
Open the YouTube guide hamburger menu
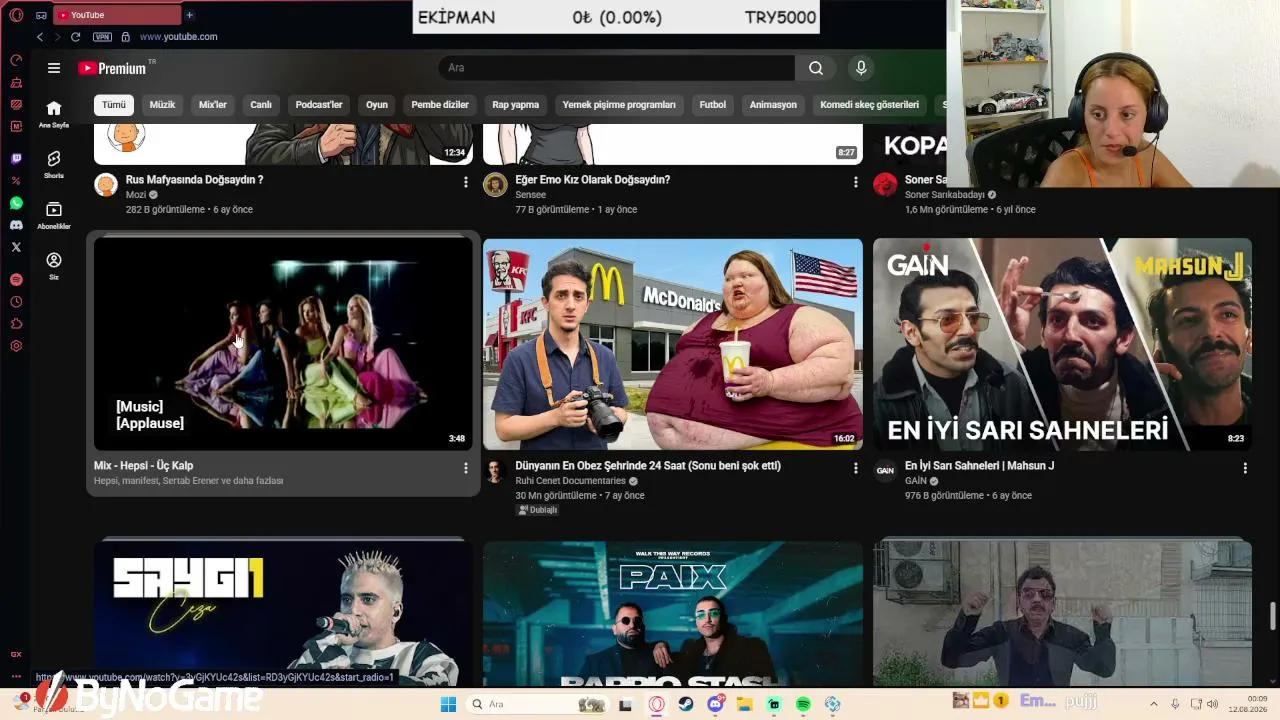coord(54,68)
